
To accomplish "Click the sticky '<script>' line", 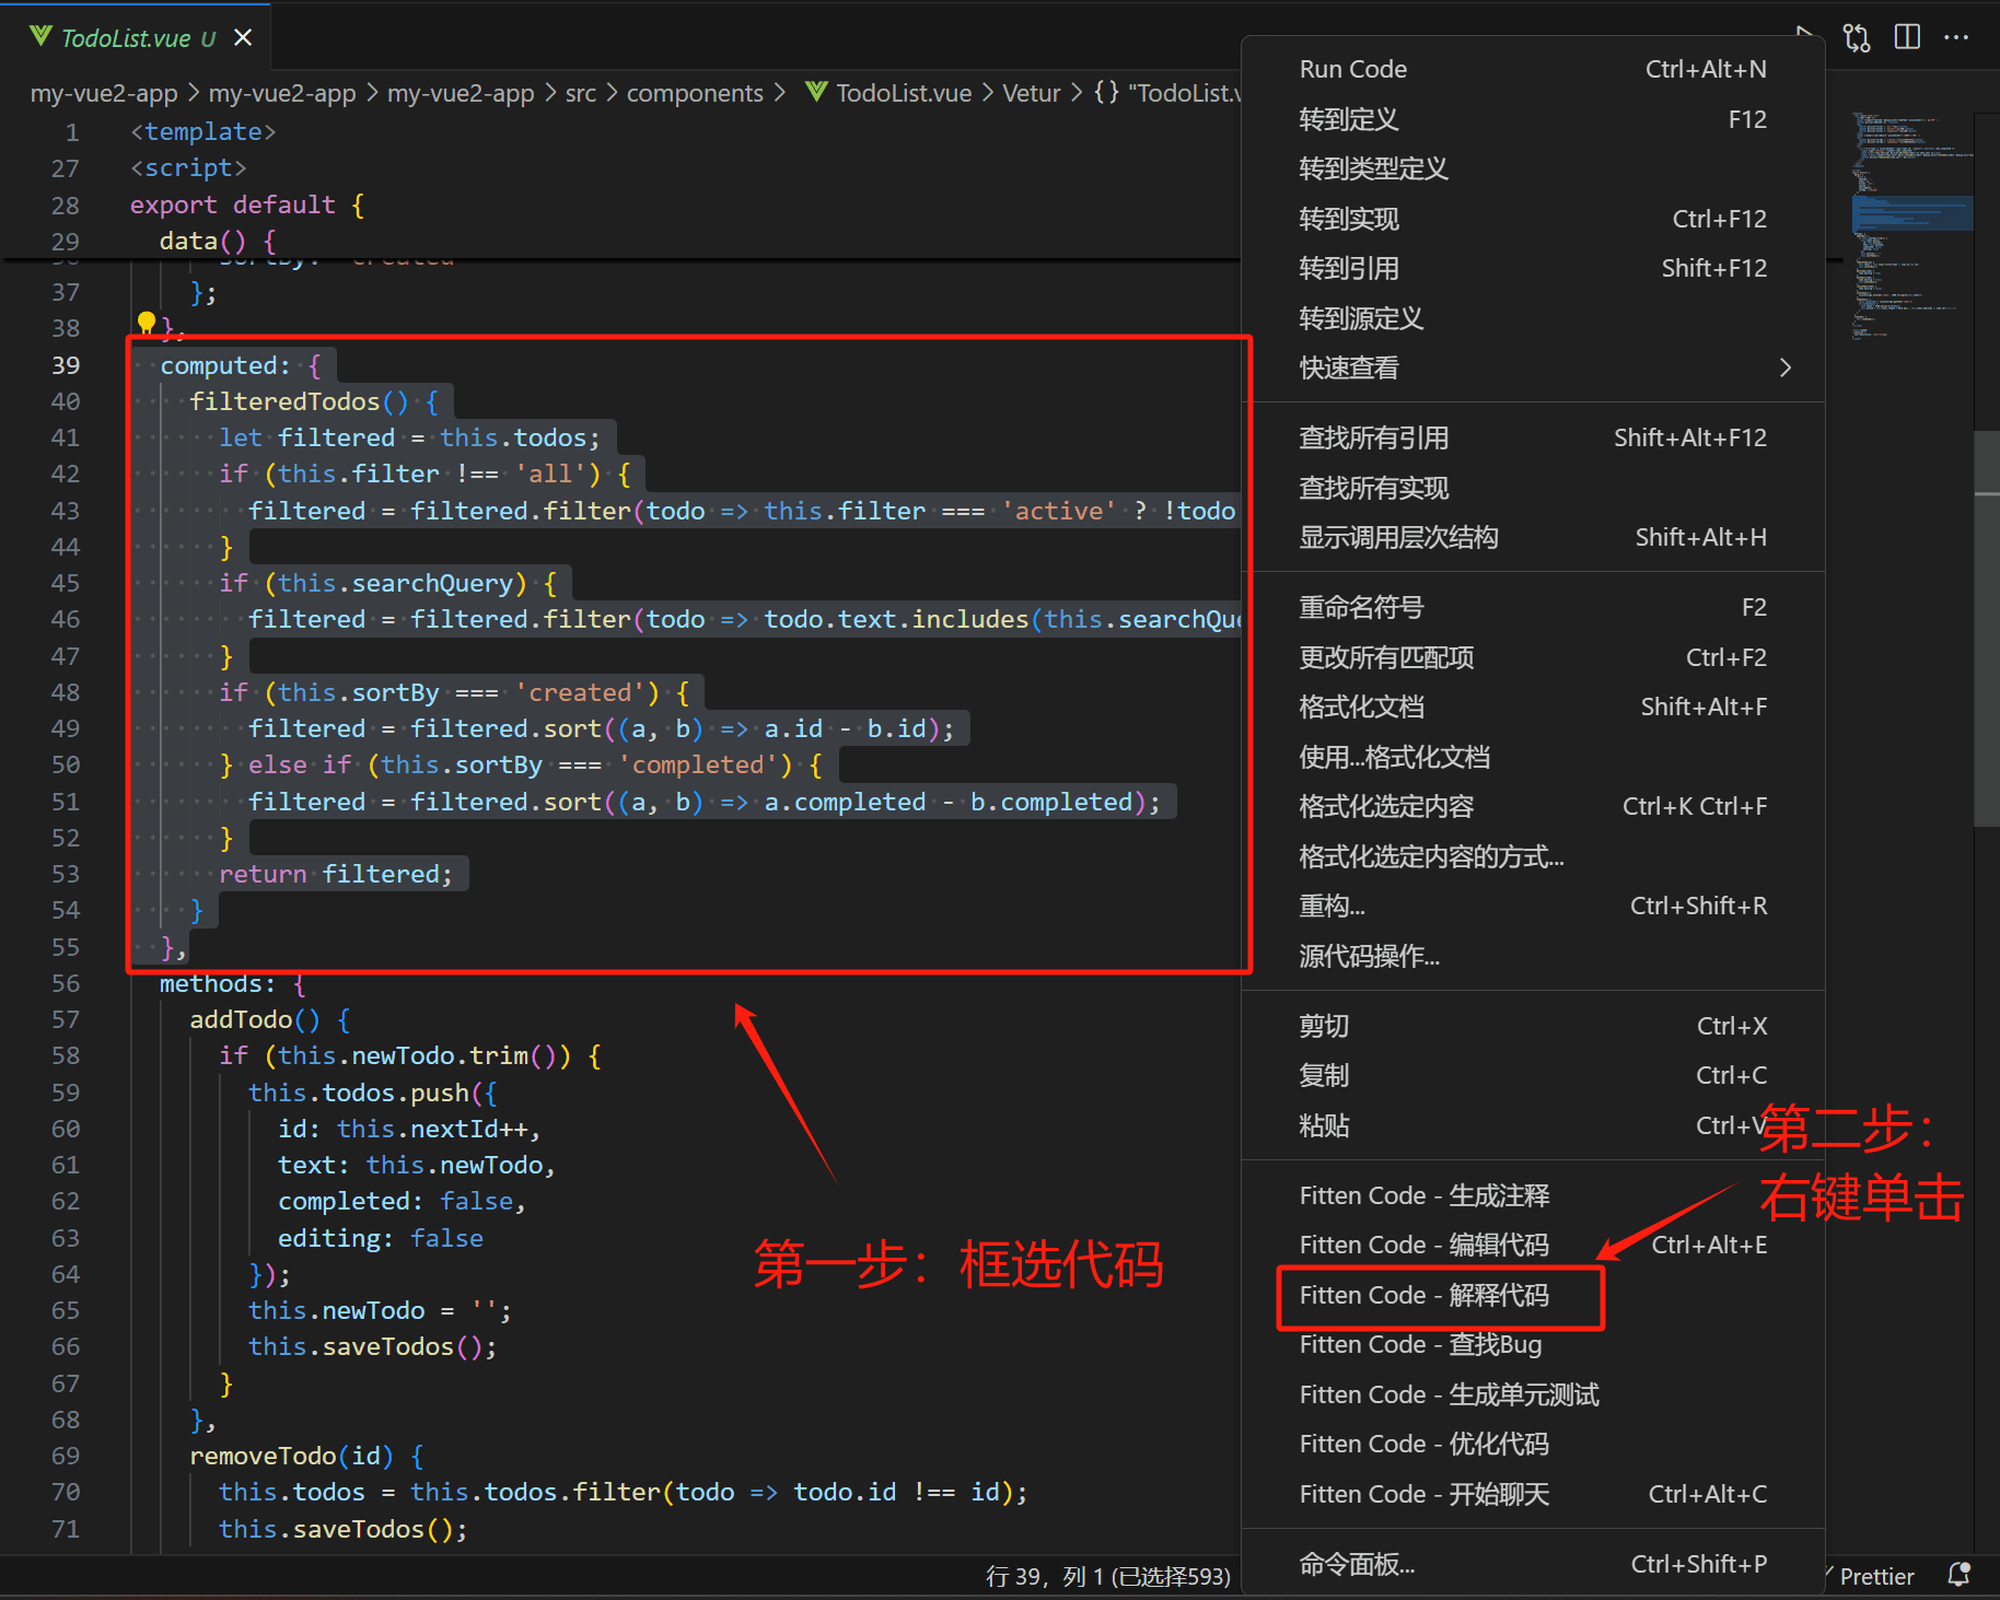I will coord(188,168).
